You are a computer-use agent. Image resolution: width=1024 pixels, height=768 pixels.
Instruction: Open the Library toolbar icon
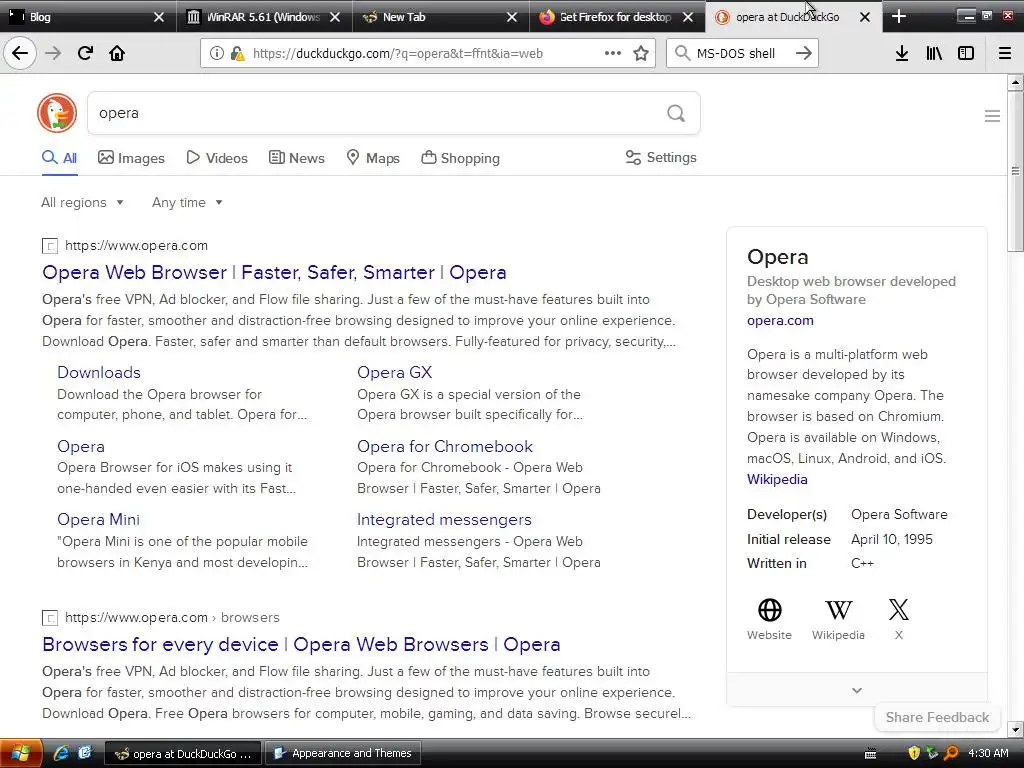934,53
